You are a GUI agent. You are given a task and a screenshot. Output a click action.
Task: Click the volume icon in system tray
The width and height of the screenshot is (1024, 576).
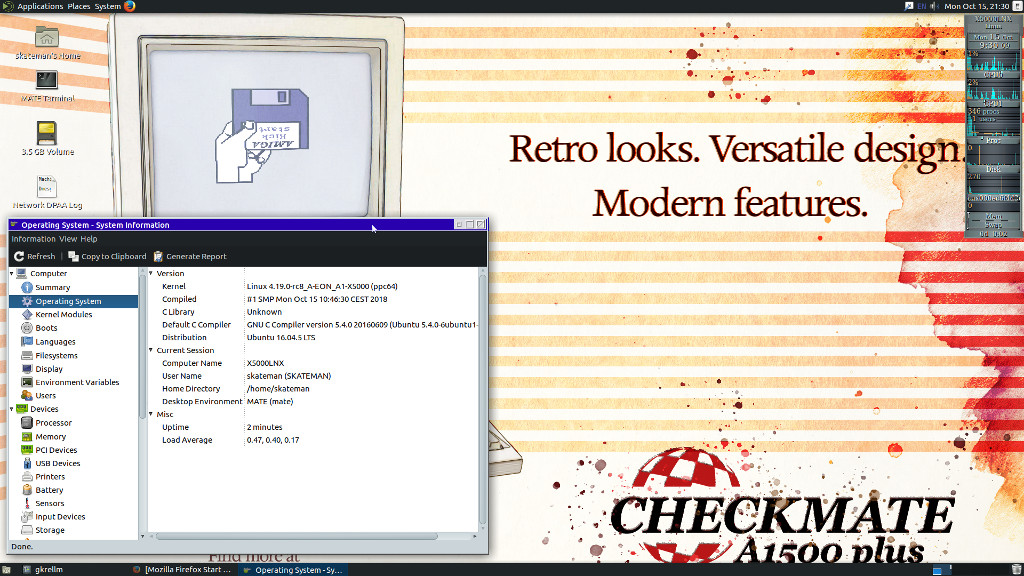pyautogui.click(x=935, y=6)
